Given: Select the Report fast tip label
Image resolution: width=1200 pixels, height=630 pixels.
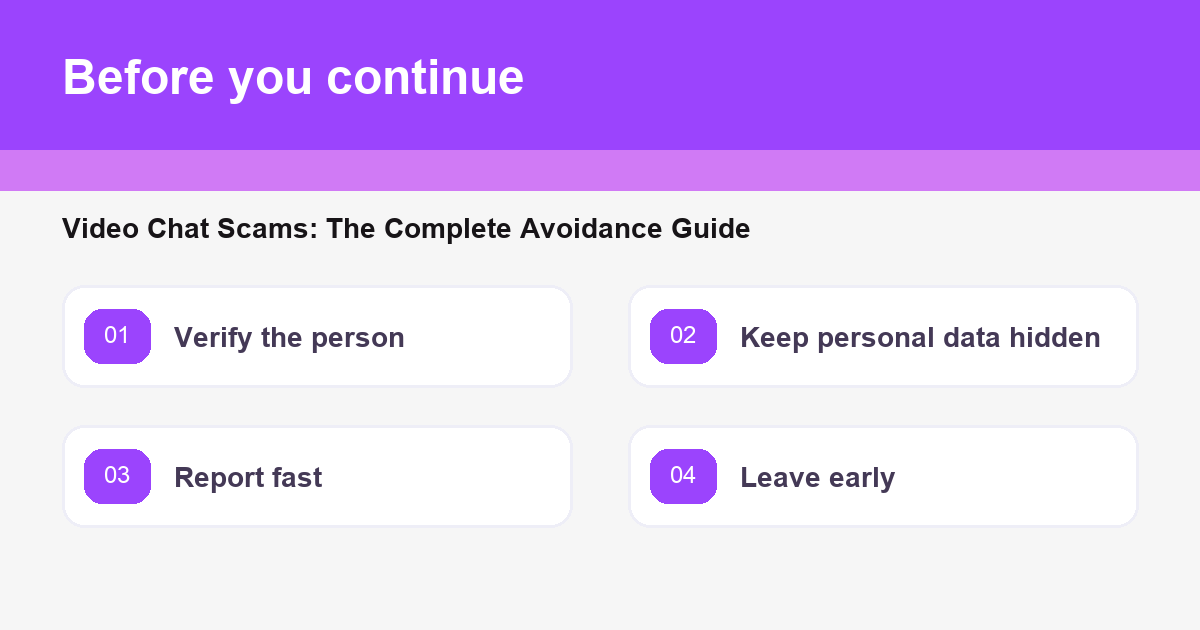Looking at the screenshot, I should pos(248,478).
